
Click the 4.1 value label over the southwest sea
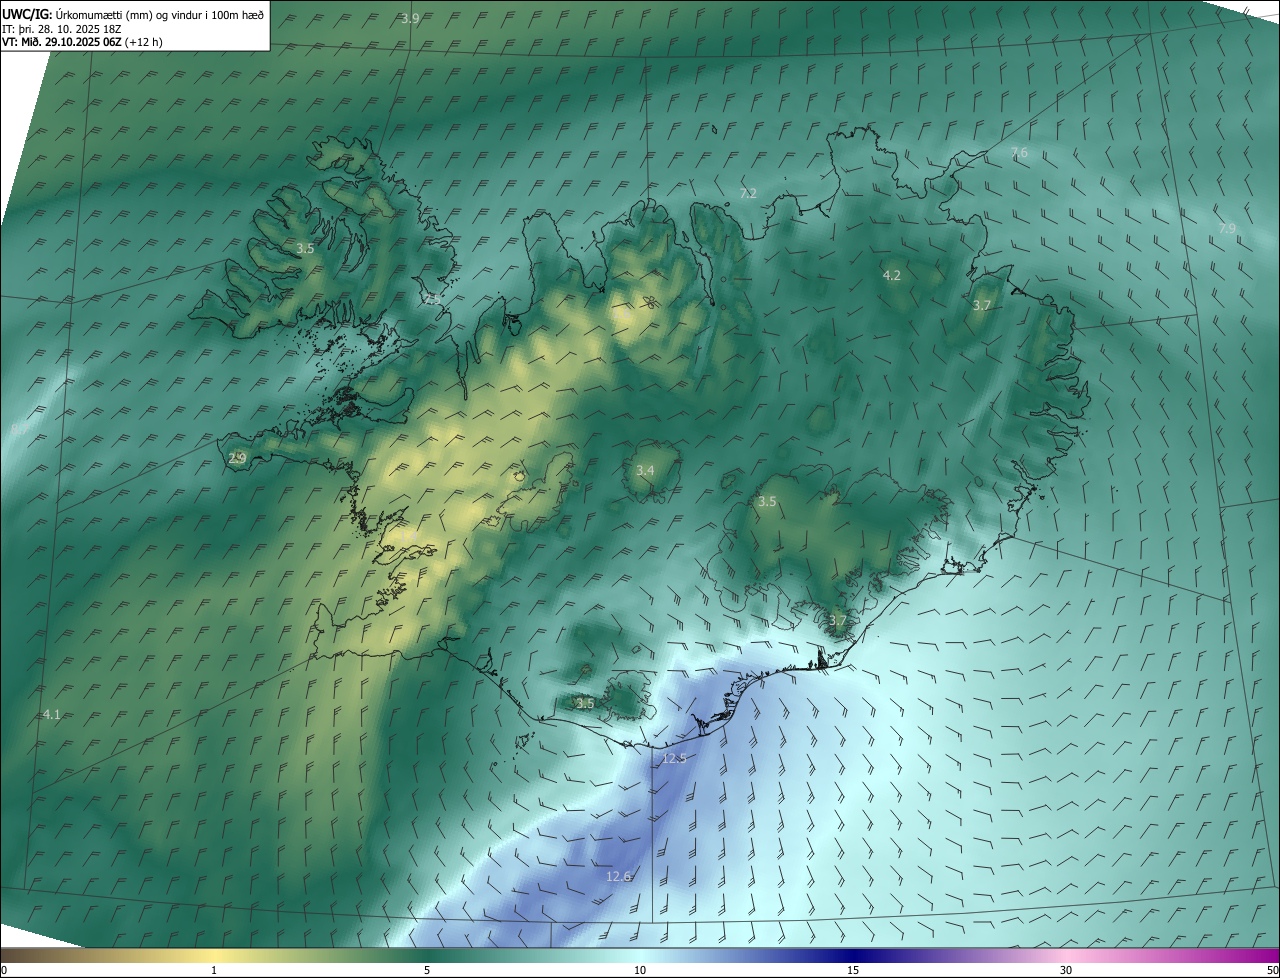[52, 714]
